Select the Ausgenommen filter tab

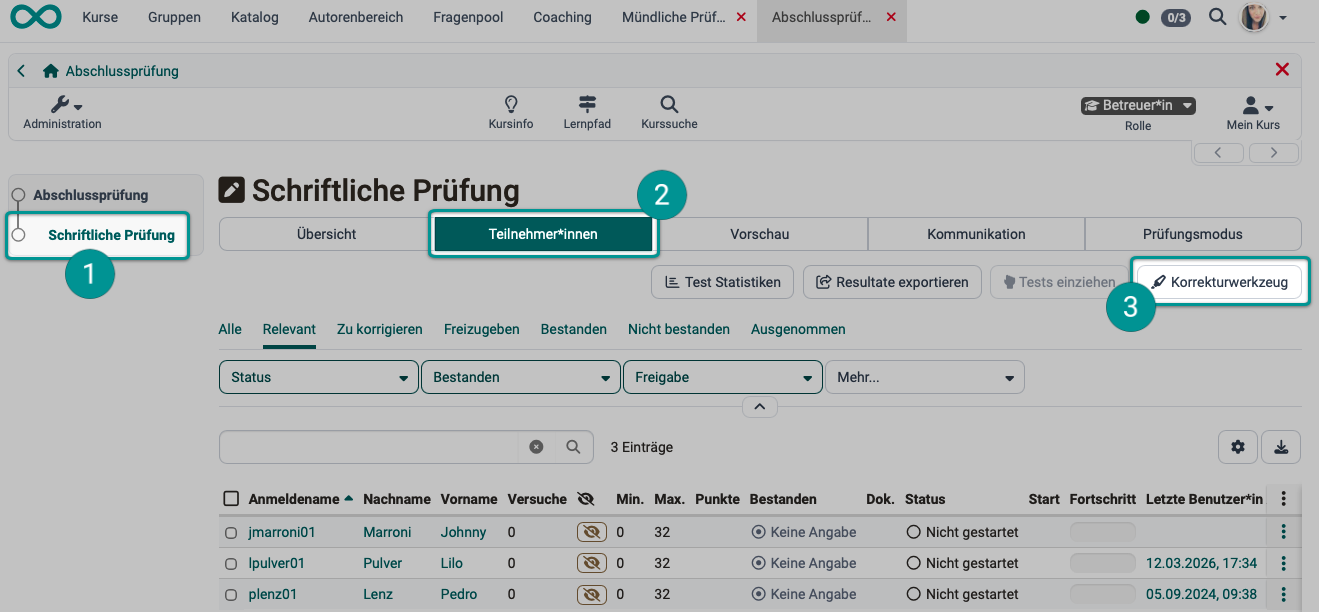point(798,329)
